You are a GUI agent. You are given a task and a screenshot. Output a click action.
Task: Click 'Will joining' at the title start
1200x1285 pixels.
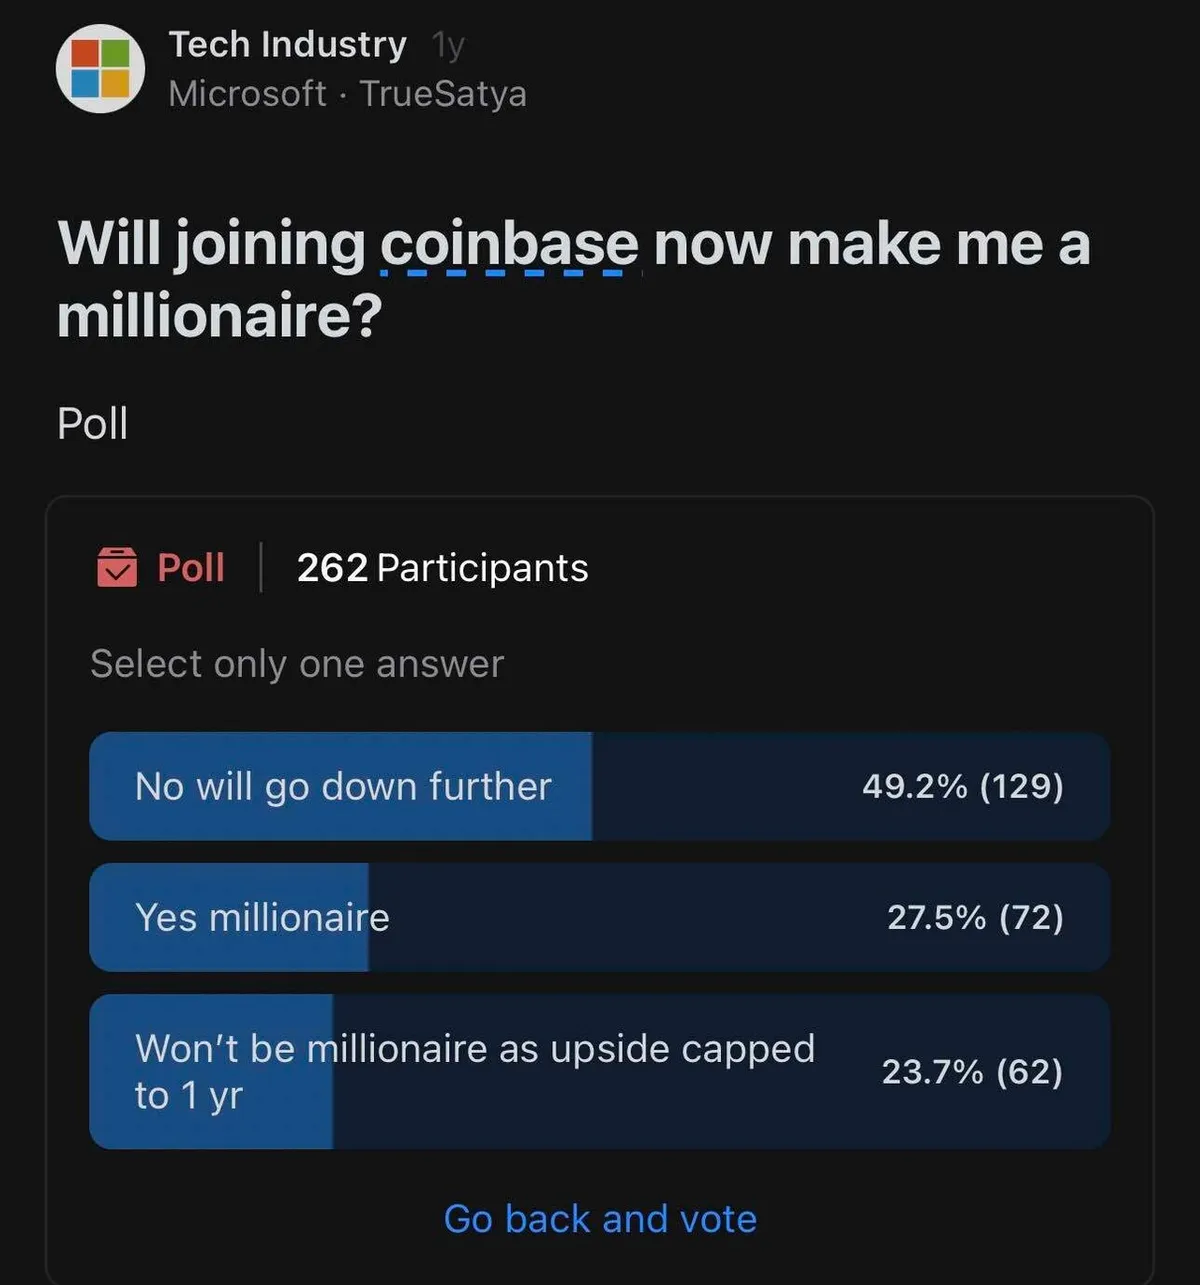click(212, 245)
